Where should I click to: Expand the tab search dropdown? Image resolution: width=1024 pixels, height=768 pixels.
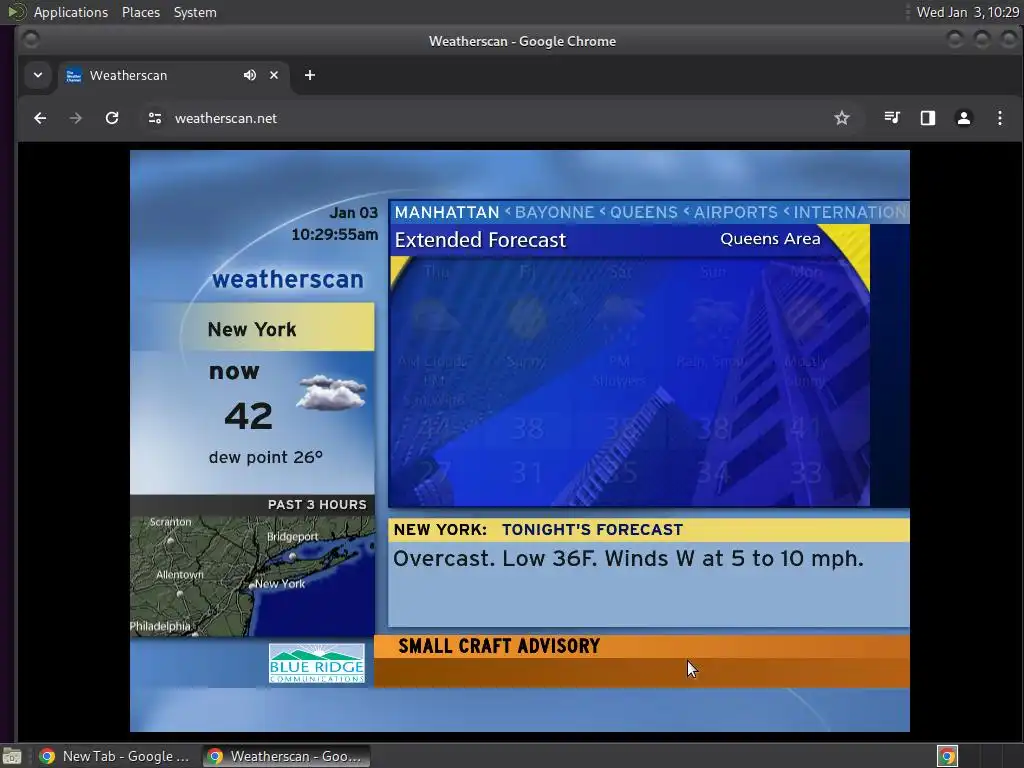pos(38,75)
